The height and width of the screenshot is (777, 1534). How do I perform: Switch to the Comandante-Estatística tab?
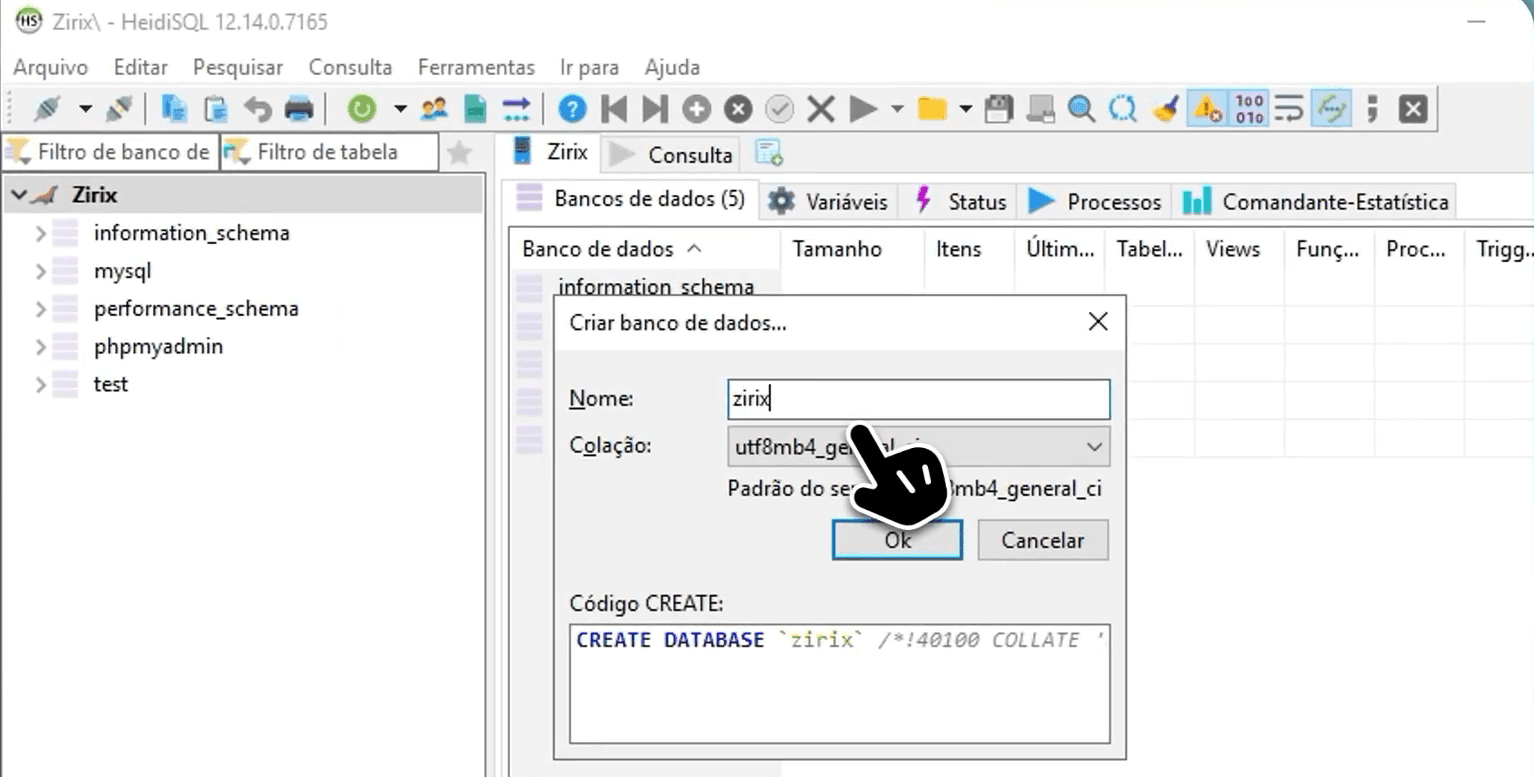pyautogui.click(x=1315, y=201)
